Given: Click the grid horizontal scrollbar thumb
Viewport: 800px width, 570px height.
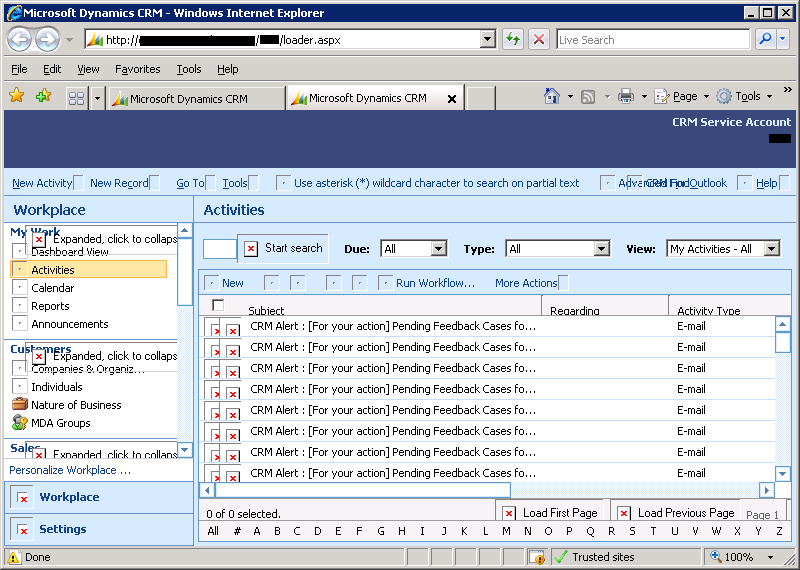Looking at the screenshot, I should pyautogui.click(x=363, y=490).
